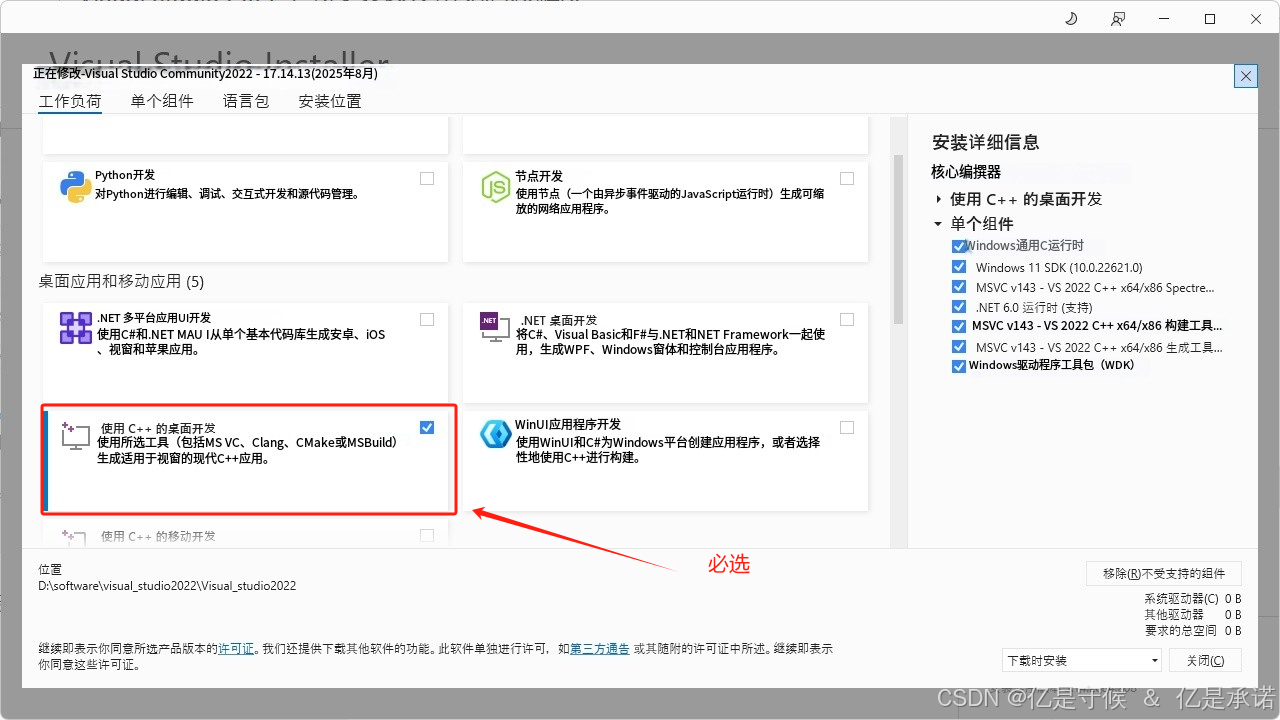Uncheck .NET 6.0 运行时 (支持) component
Screen dimensions: 1280x720
(959, 307)
